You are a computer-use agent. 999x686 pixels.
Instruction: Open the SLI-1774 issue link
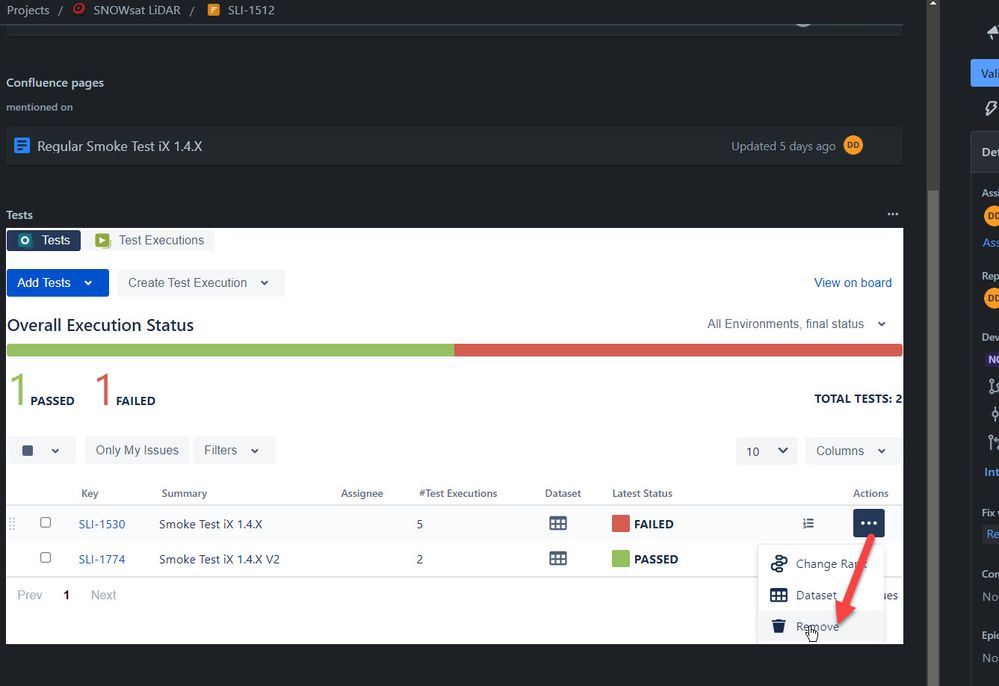pyautogui.click(x=101, y=559)
